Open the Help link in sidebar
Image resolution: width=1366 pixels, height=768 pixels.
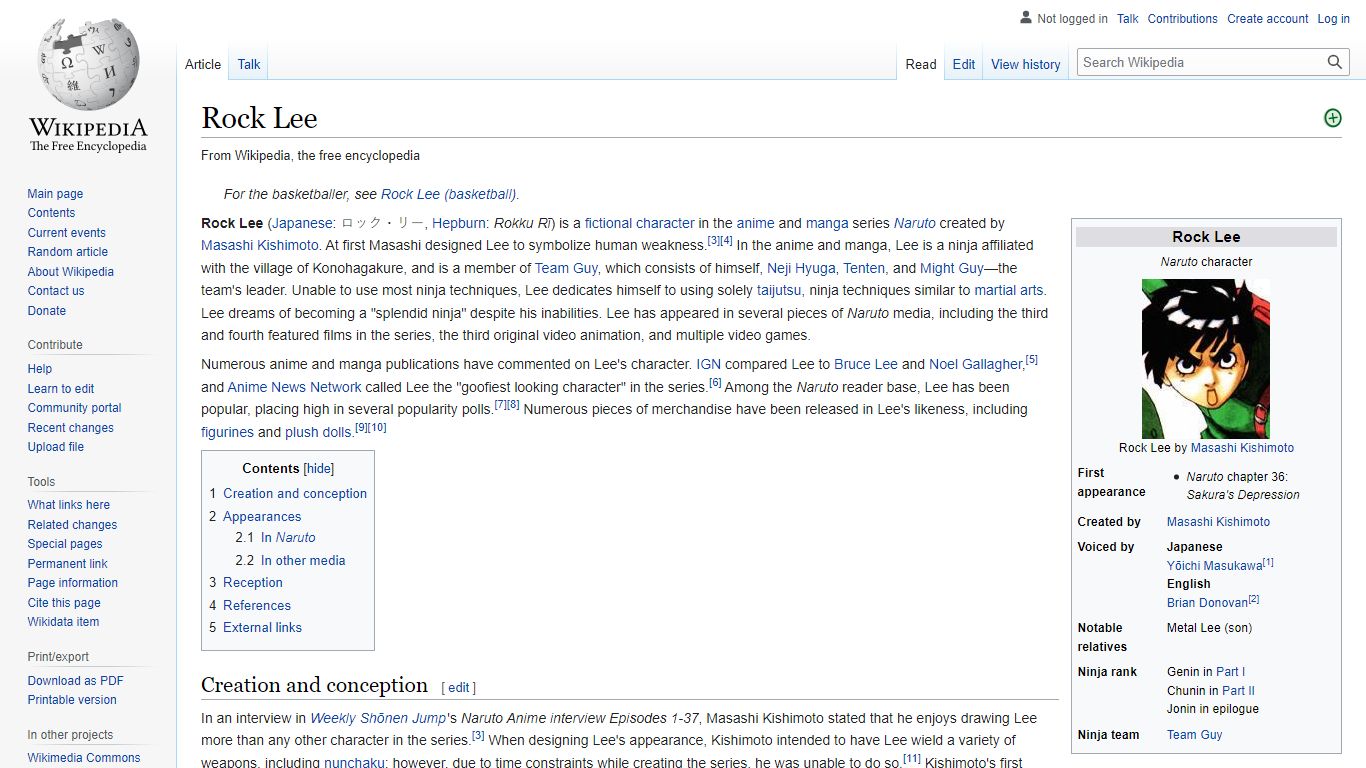[x=40, y=369]
